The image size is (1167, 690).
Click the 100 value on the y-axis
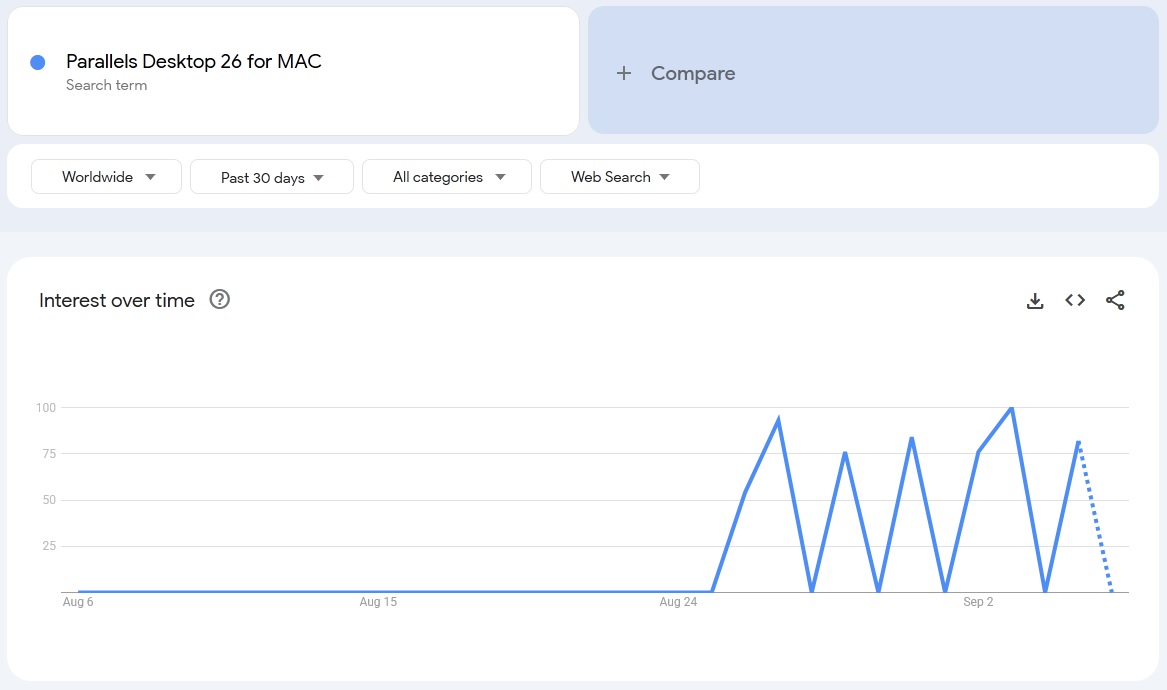(x=45, y=407)
